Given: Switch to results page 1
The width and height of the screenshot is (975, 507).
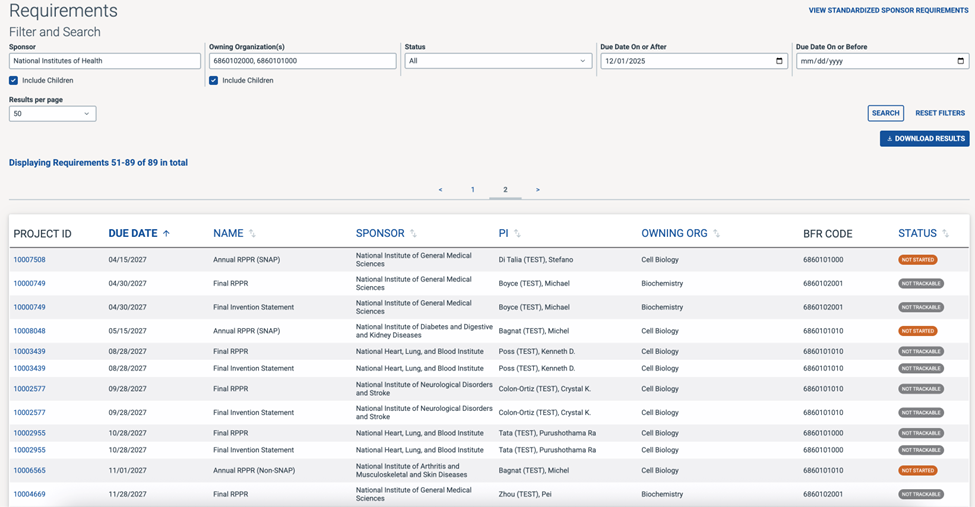Looking at the screenshot, I should (473, 189).
